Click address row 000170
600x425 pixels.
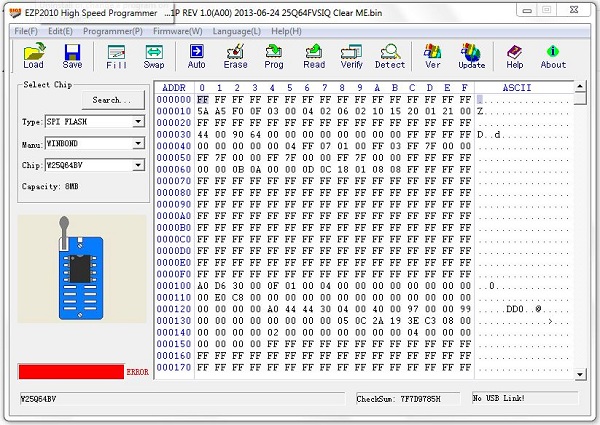tap(174, 367)
